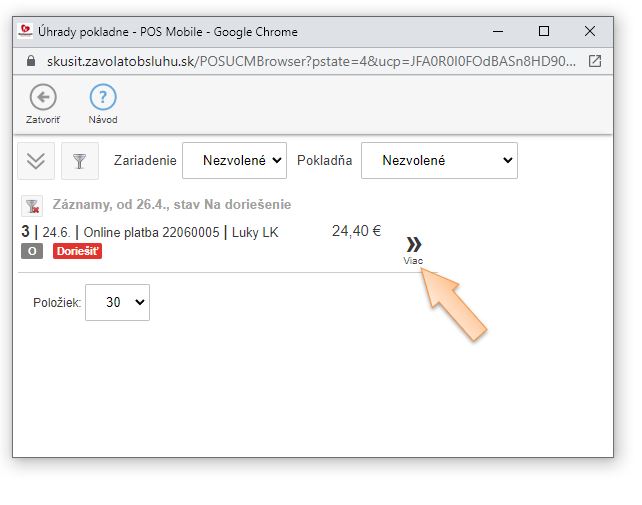
Task: Click the URL address text
Action: (300, 61)
